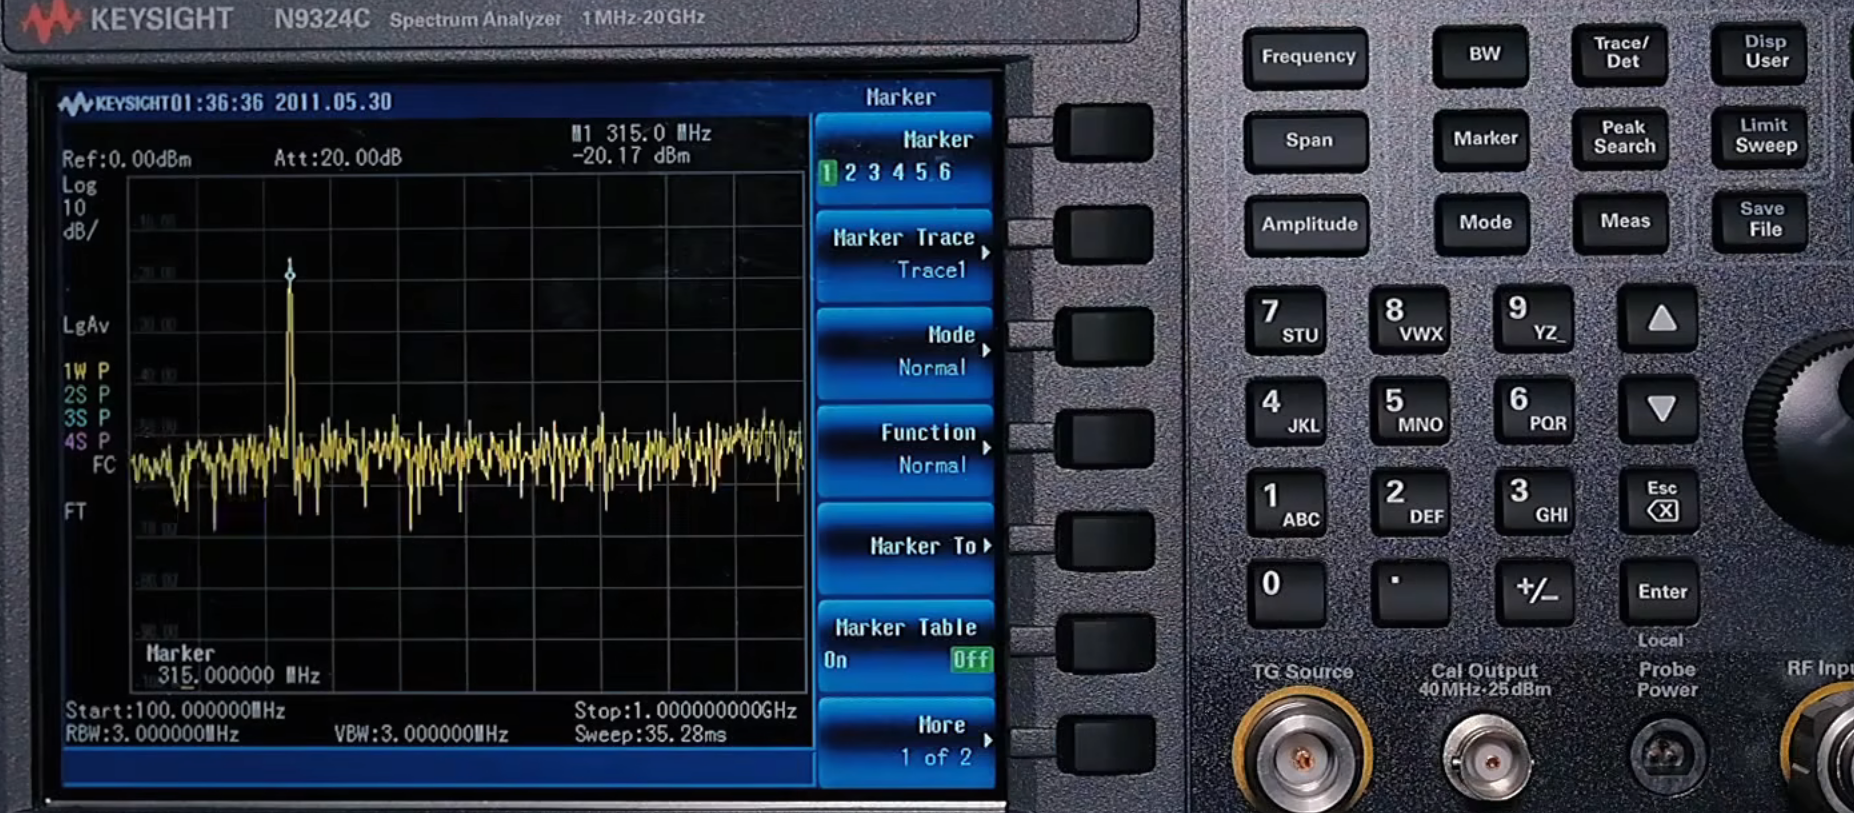Hit the down arrow key
Screen dimensions: 1854x813
point(1659,408)
